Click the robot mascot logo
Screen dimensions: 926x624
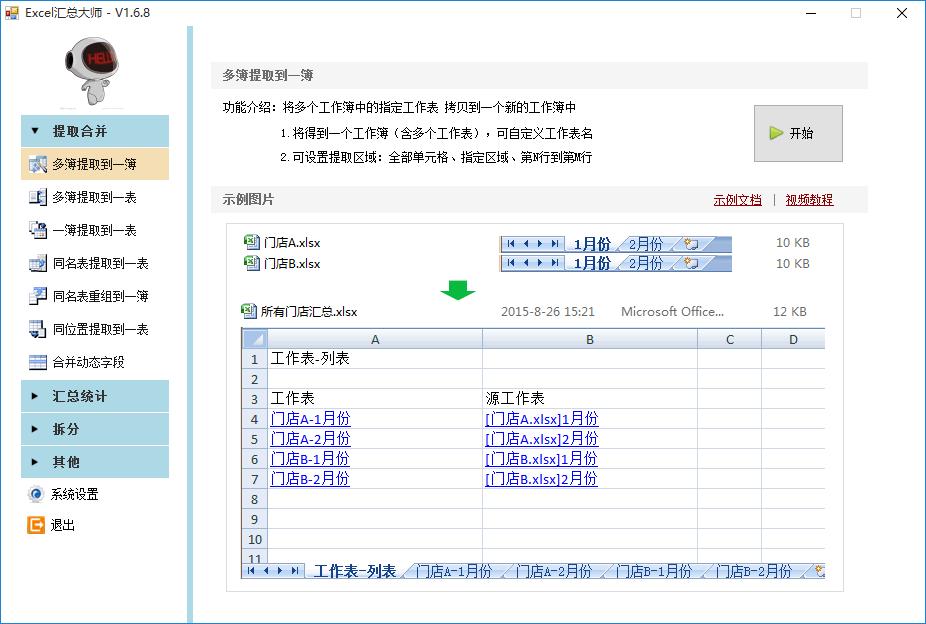(x=92, y=71)
